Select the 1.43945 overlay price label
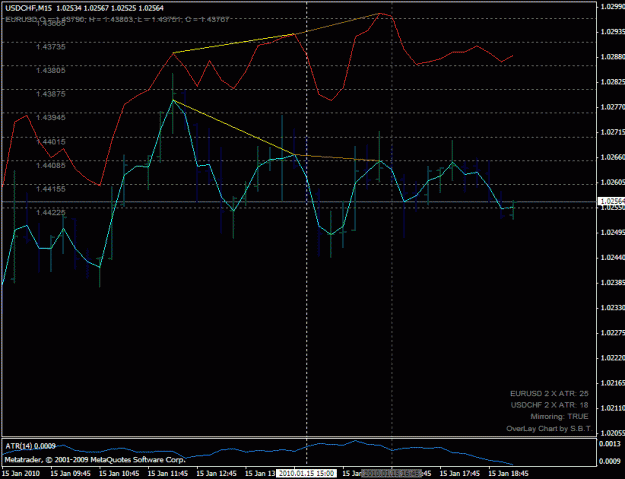 click(x=51, y=117)
